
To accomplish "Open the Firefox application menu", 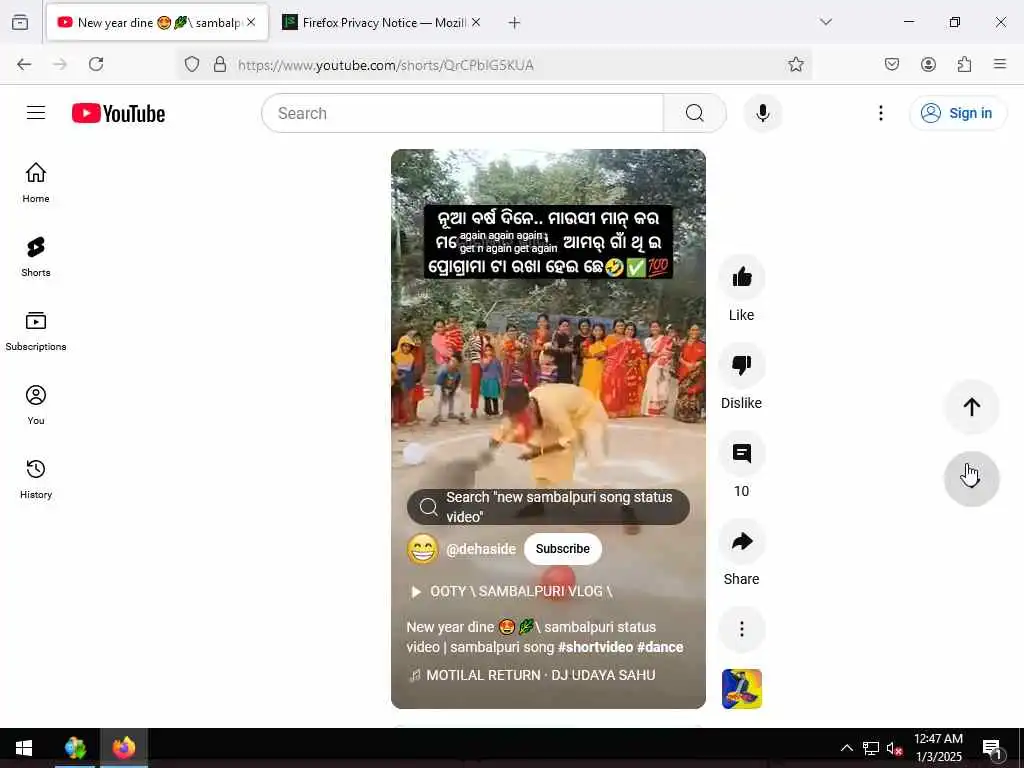I will 999,64.
